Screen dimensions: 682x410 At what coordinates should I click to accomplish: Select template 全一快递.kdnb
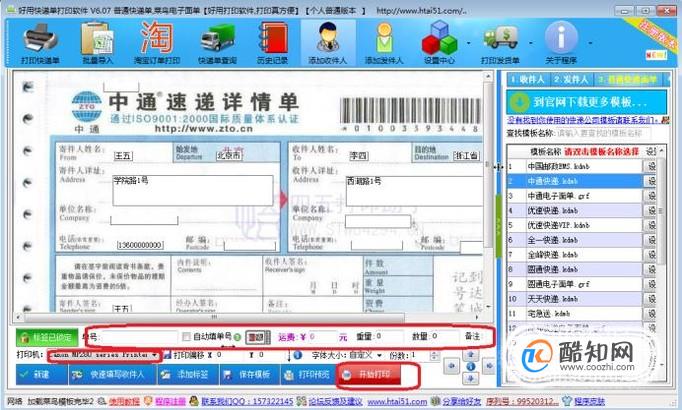pyautogui.click(x=575, y=240)
